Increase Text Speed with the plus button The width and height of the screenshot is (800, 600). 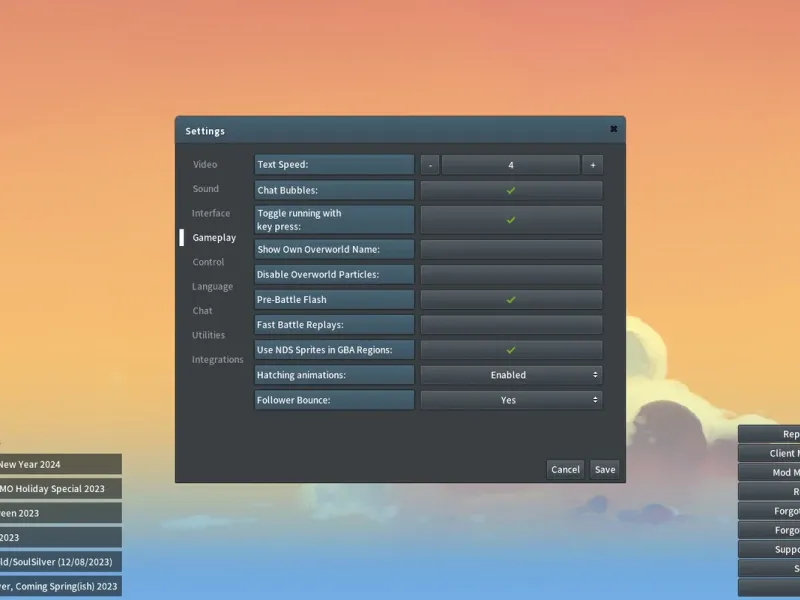pos(592,165)
